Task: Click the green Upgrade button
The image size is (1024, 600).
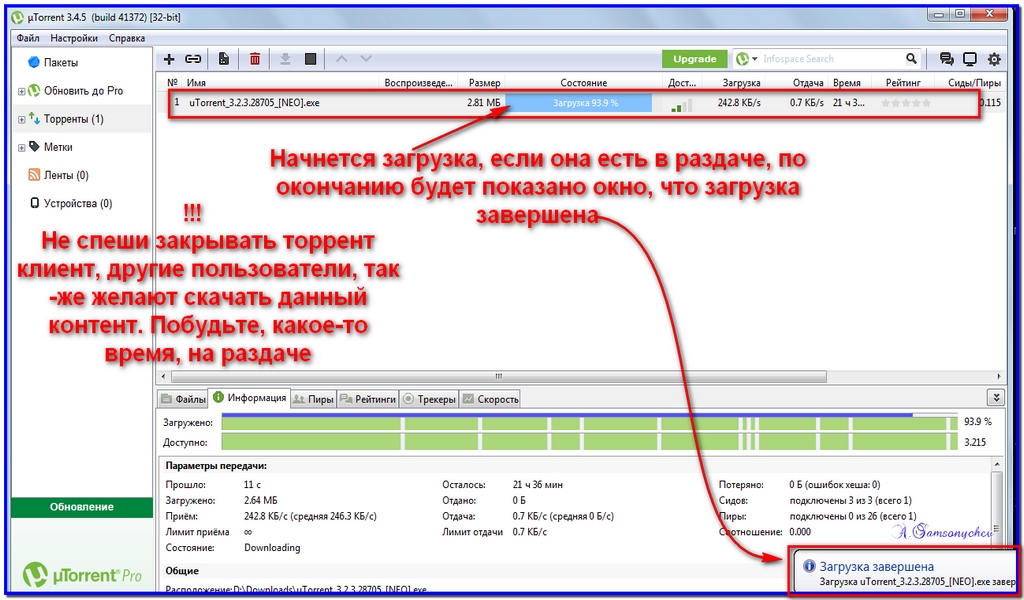Action: pyautogui.click(x=694, y=59)
